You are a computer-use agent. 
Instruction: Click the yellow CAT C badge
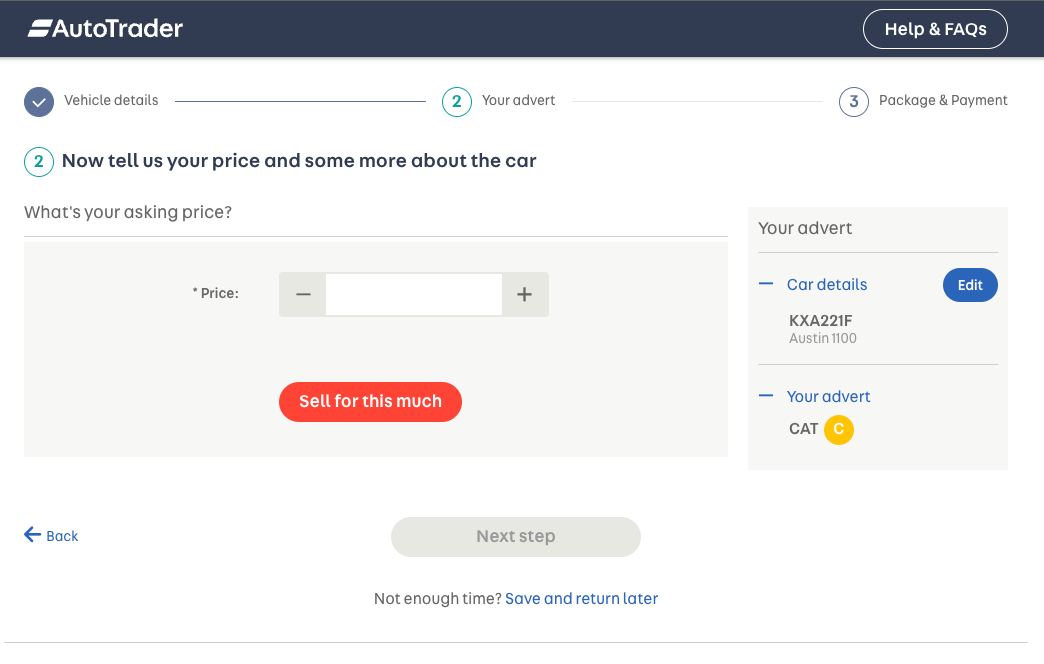coord(838,429)
